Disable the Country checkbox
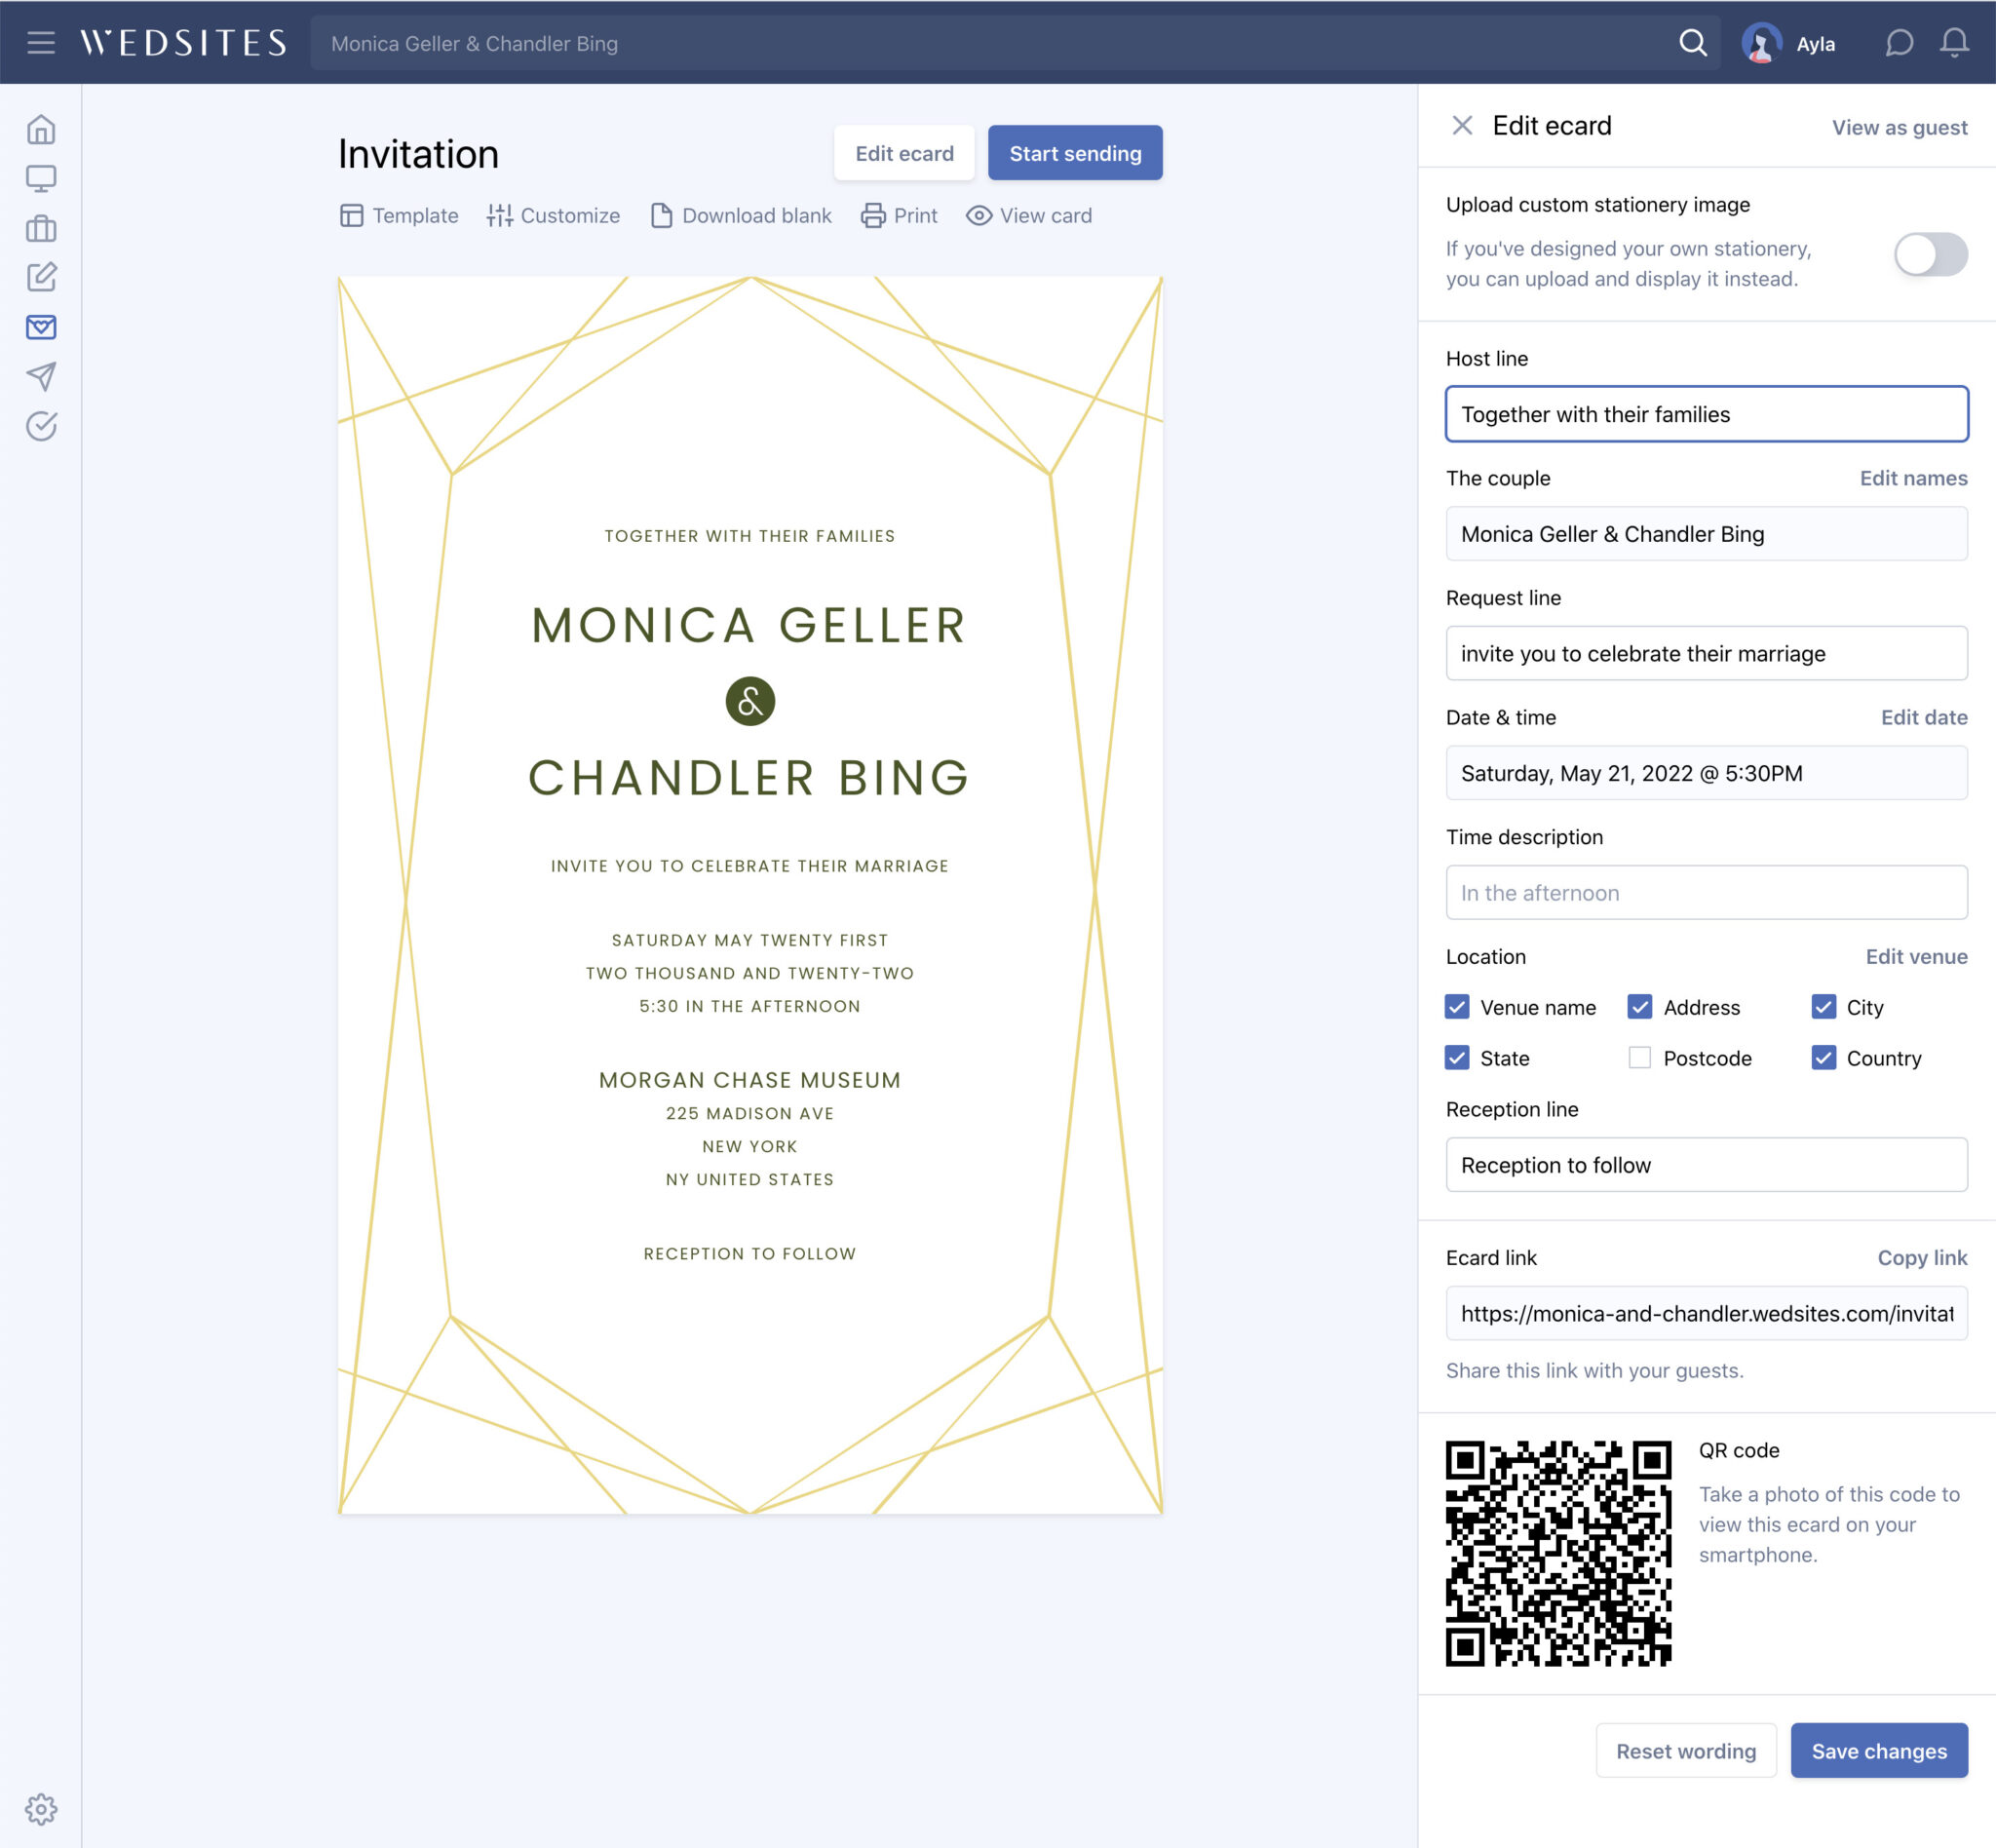Screen dimensions: 1996x1848 1824,1058
